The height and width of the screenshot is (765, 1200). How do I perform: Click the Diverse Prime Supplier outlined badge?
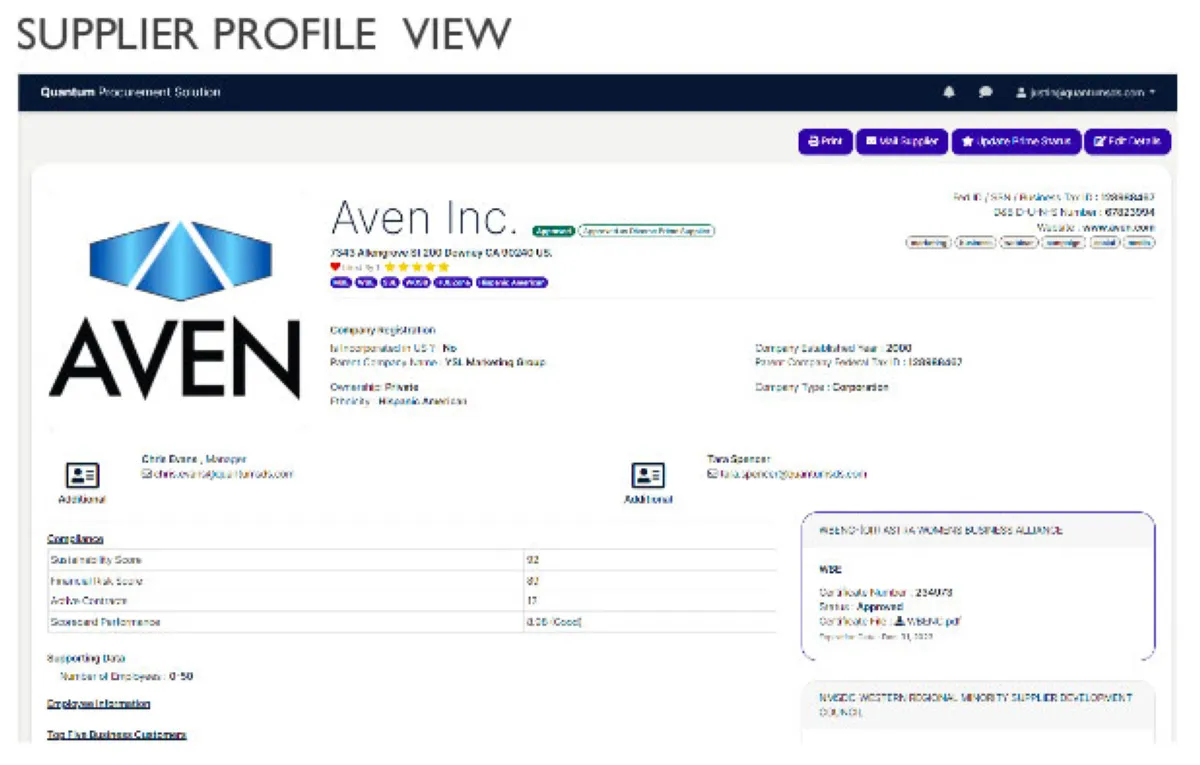click(647, 231)
